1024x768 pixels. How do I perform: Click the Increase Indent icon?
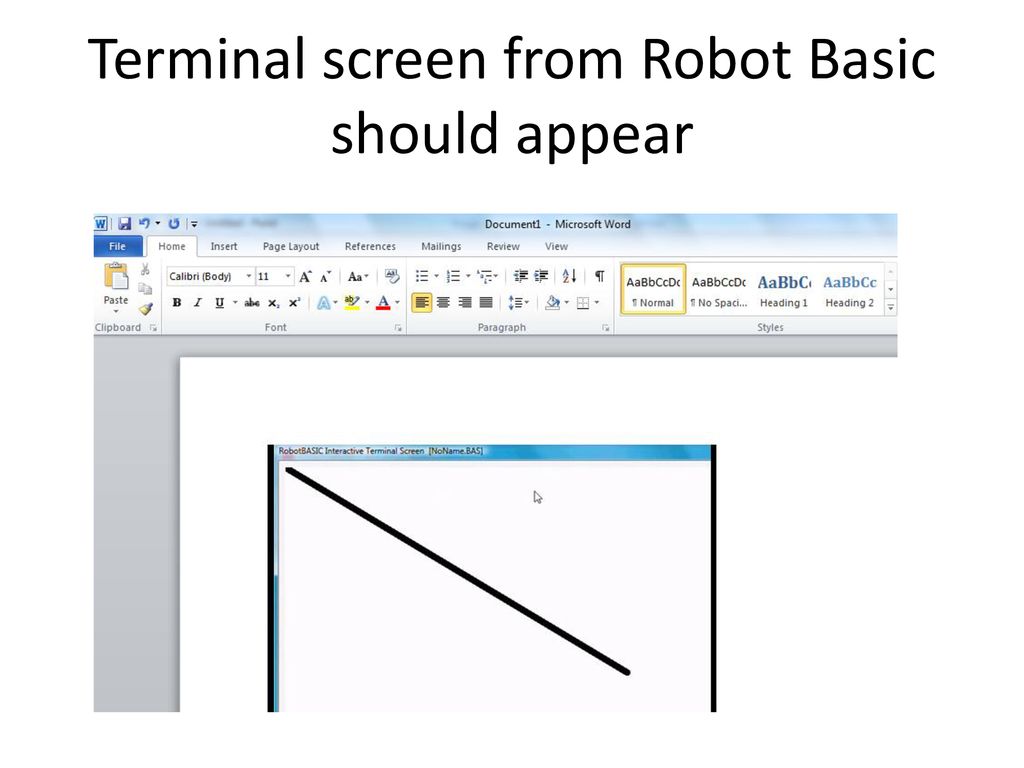(x=541, y=276)
